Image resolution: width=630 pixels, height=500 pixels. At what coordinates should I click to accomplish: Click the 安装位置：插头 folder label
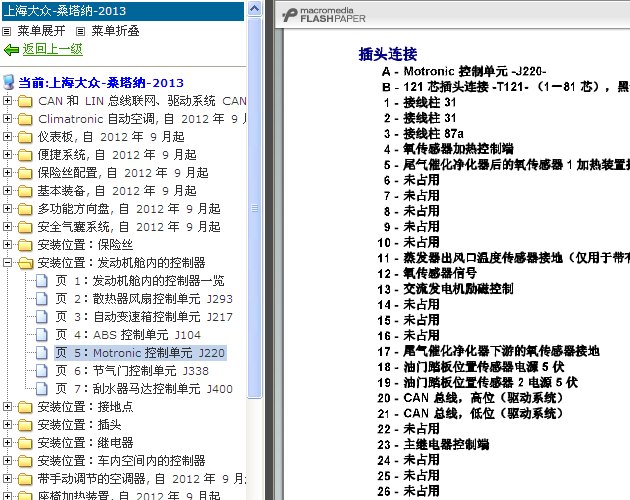tap(79, 425)
